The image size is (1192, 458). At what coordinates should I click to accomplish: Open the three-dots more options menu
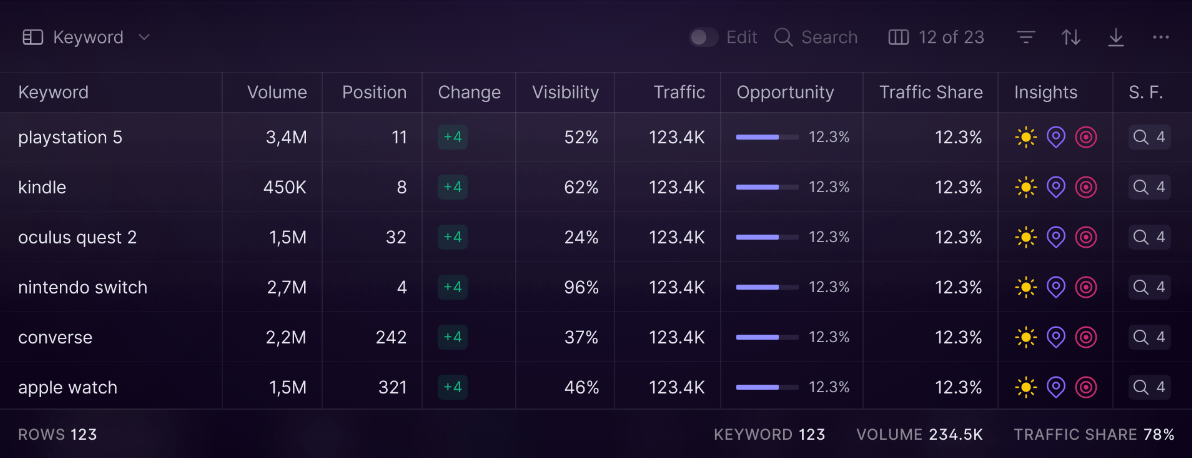(1161, 37)
